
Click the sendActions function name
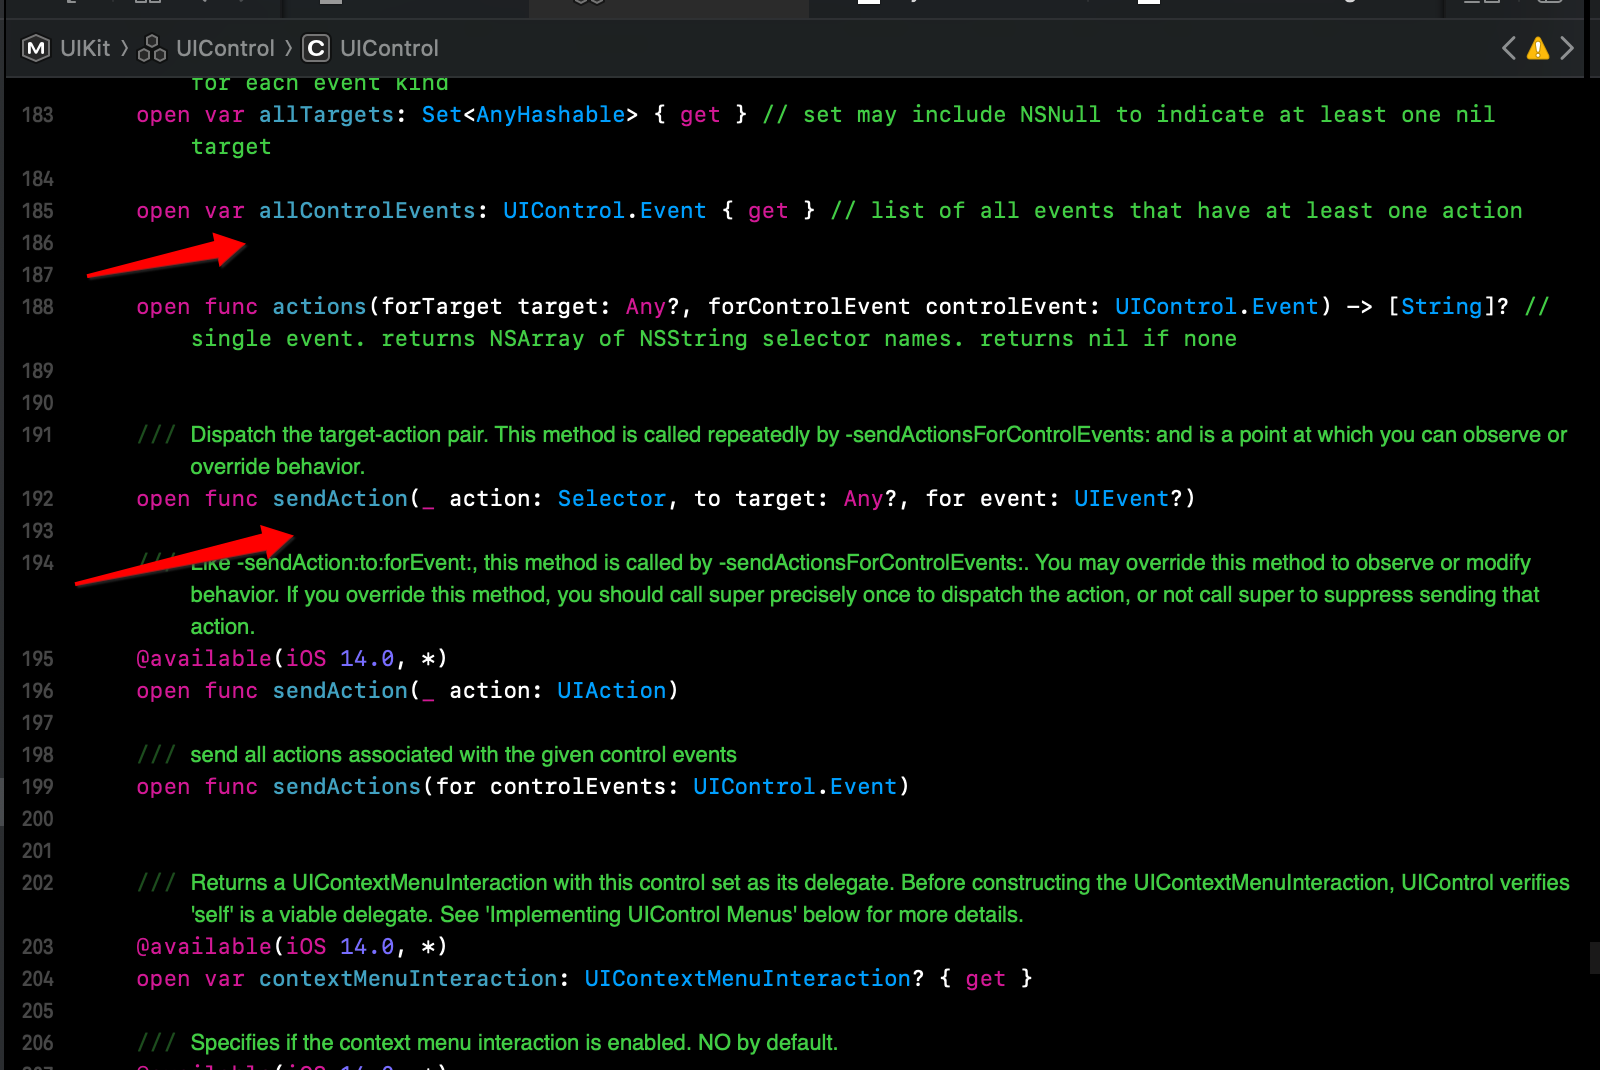347,787
